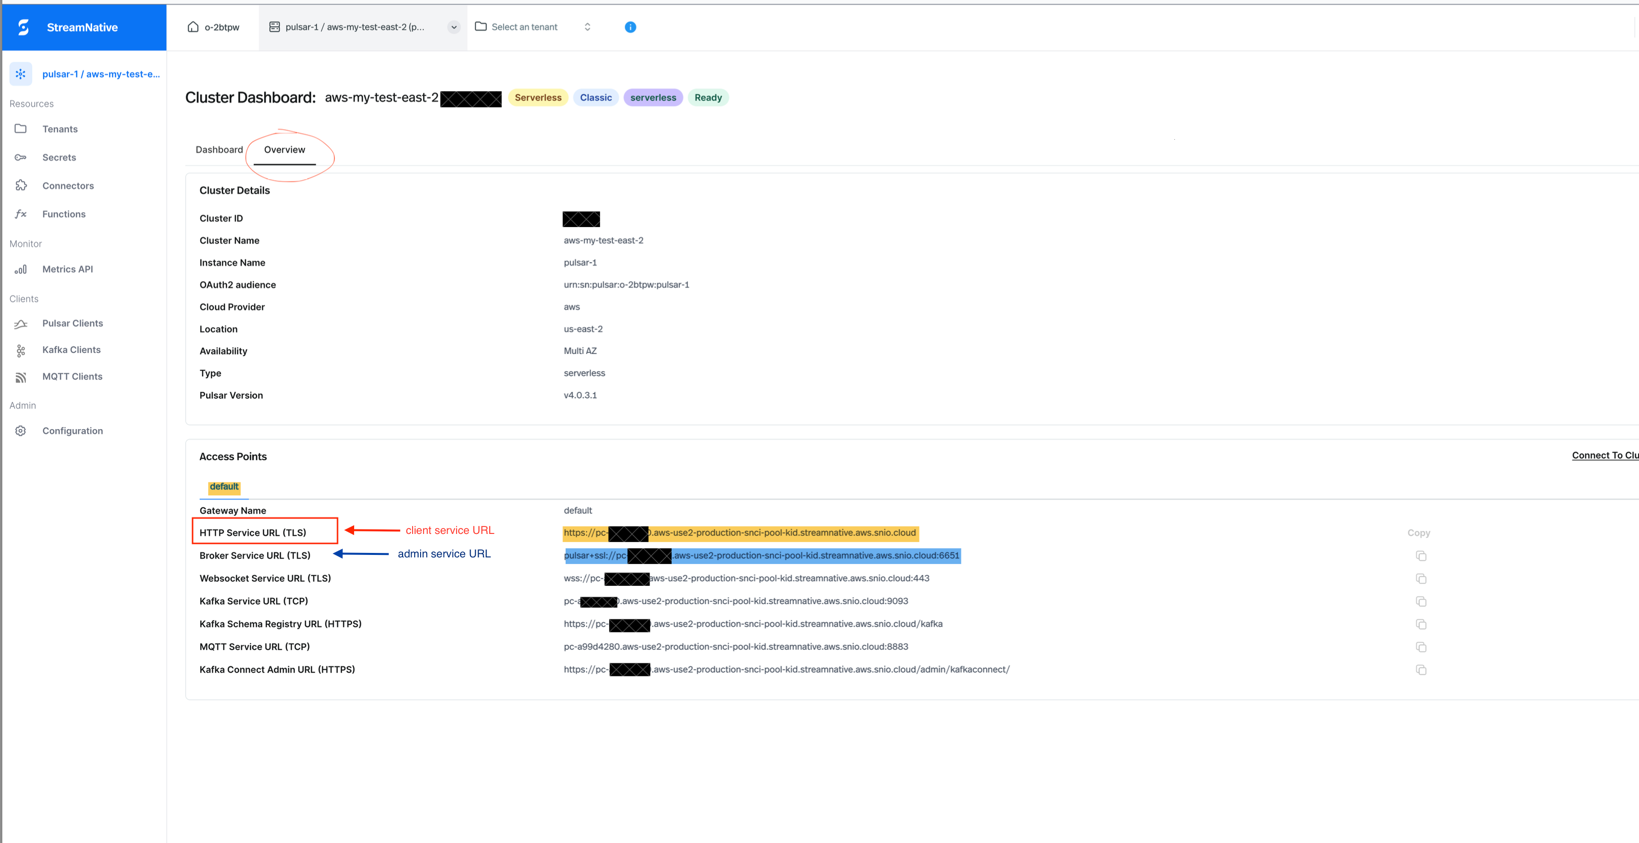The width and height of the screenshot is (1639, 843).
Task: Switch to the Dashboard tab
Action: tap(219, 150)
